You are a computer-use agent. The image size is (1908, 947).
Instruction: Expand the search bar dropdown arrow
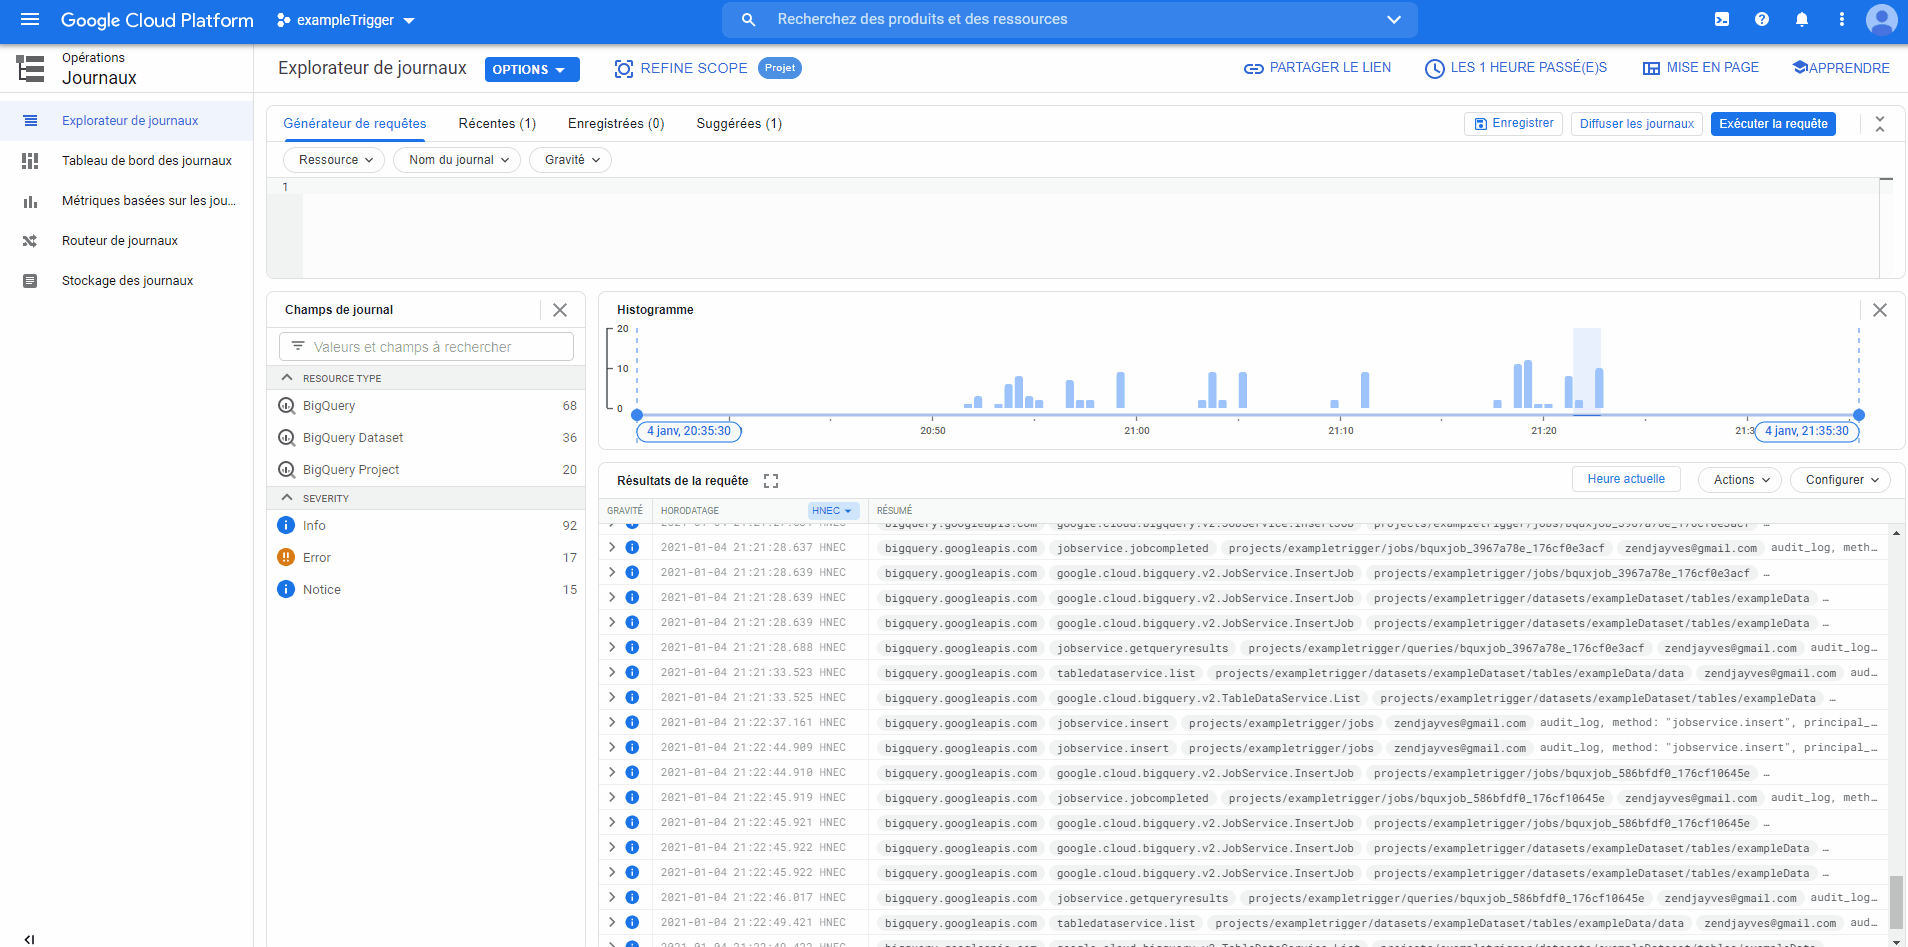(1394, 19)
